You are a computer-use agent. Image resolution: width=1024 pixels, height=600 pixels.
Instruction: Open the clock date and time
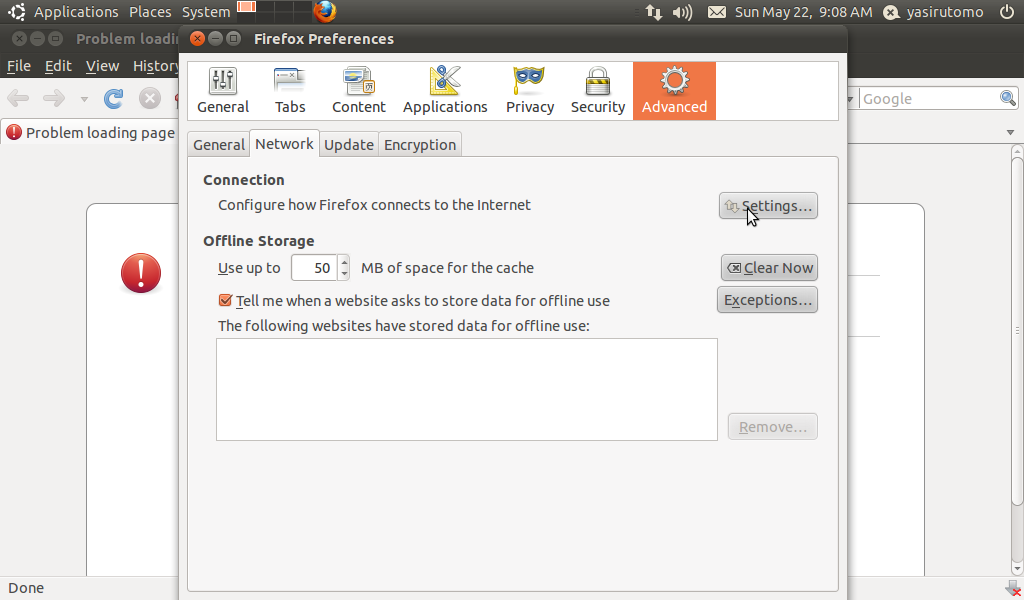click(803, 12)
